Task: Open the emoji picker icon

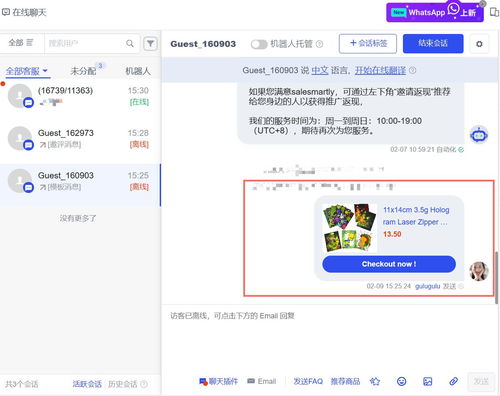Action: click(402, 381)
